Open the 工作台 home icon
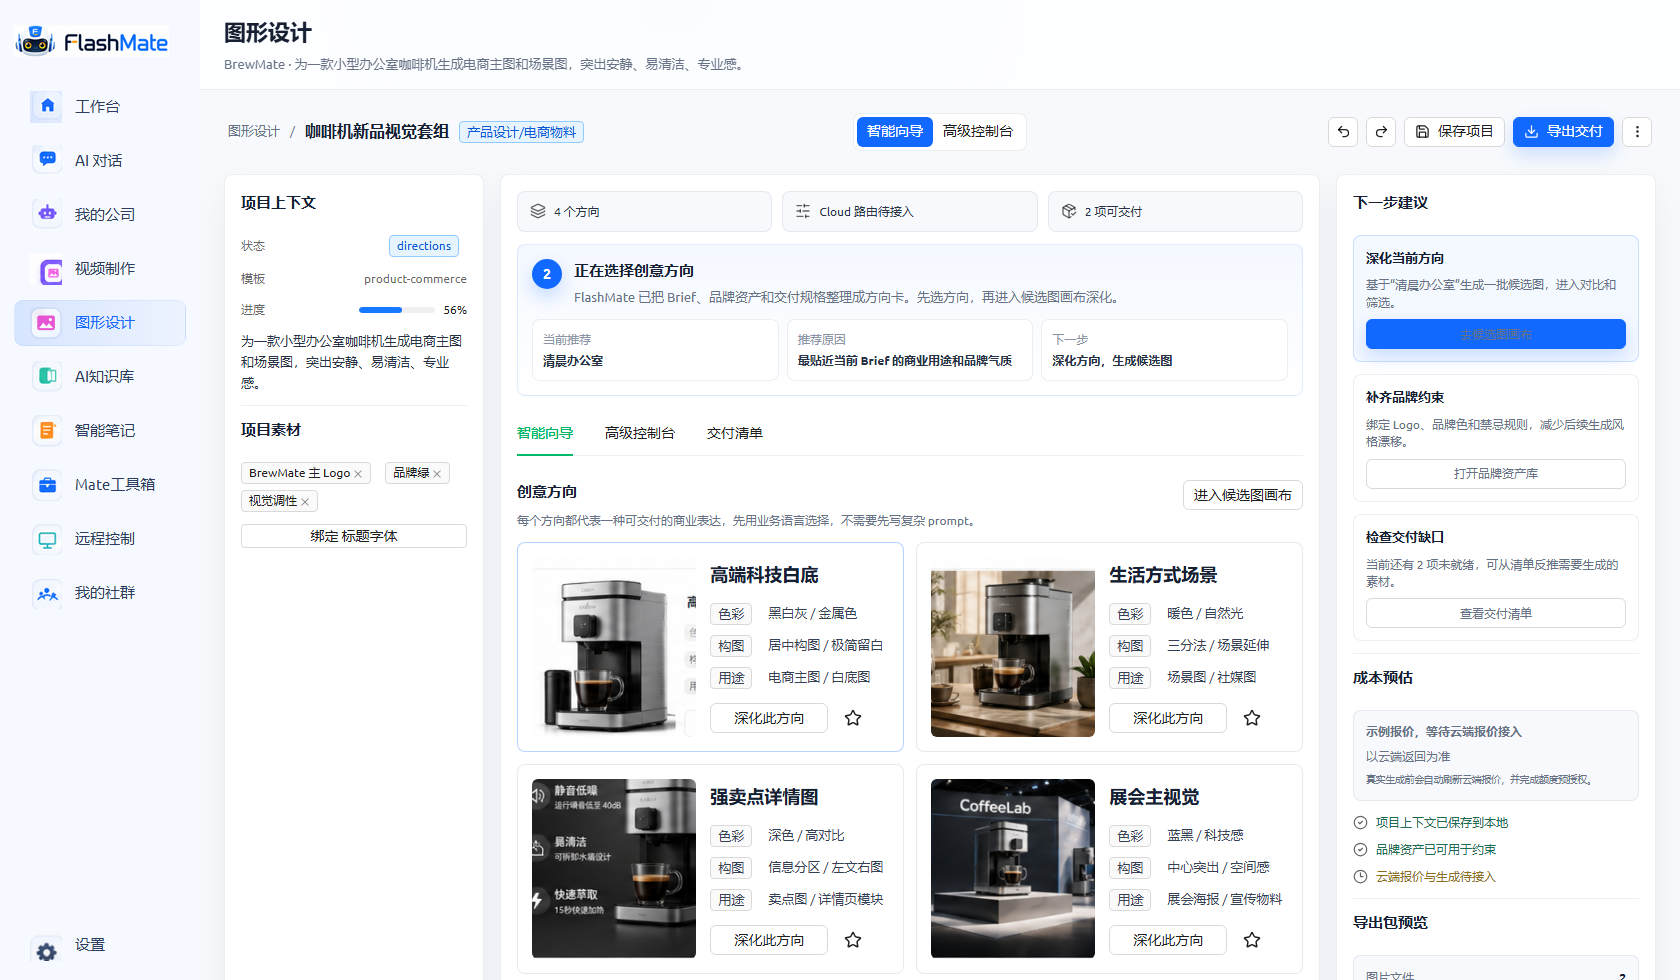 click(47, 106)
